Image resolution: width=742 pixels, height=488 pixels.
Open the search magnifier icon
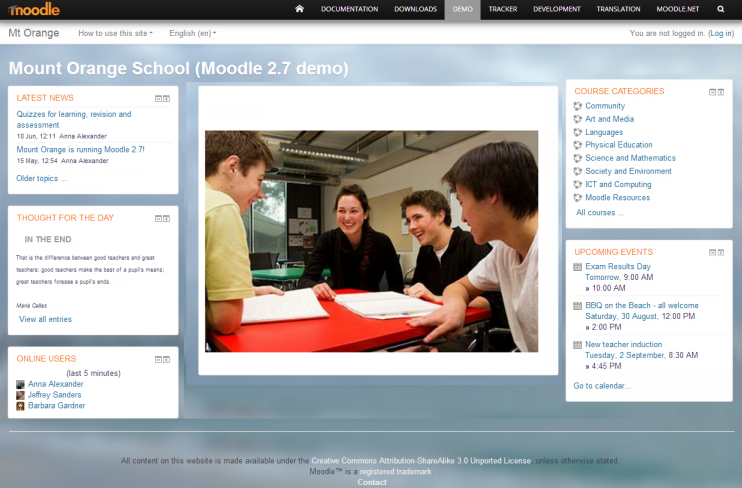click(x=720, y=9)
